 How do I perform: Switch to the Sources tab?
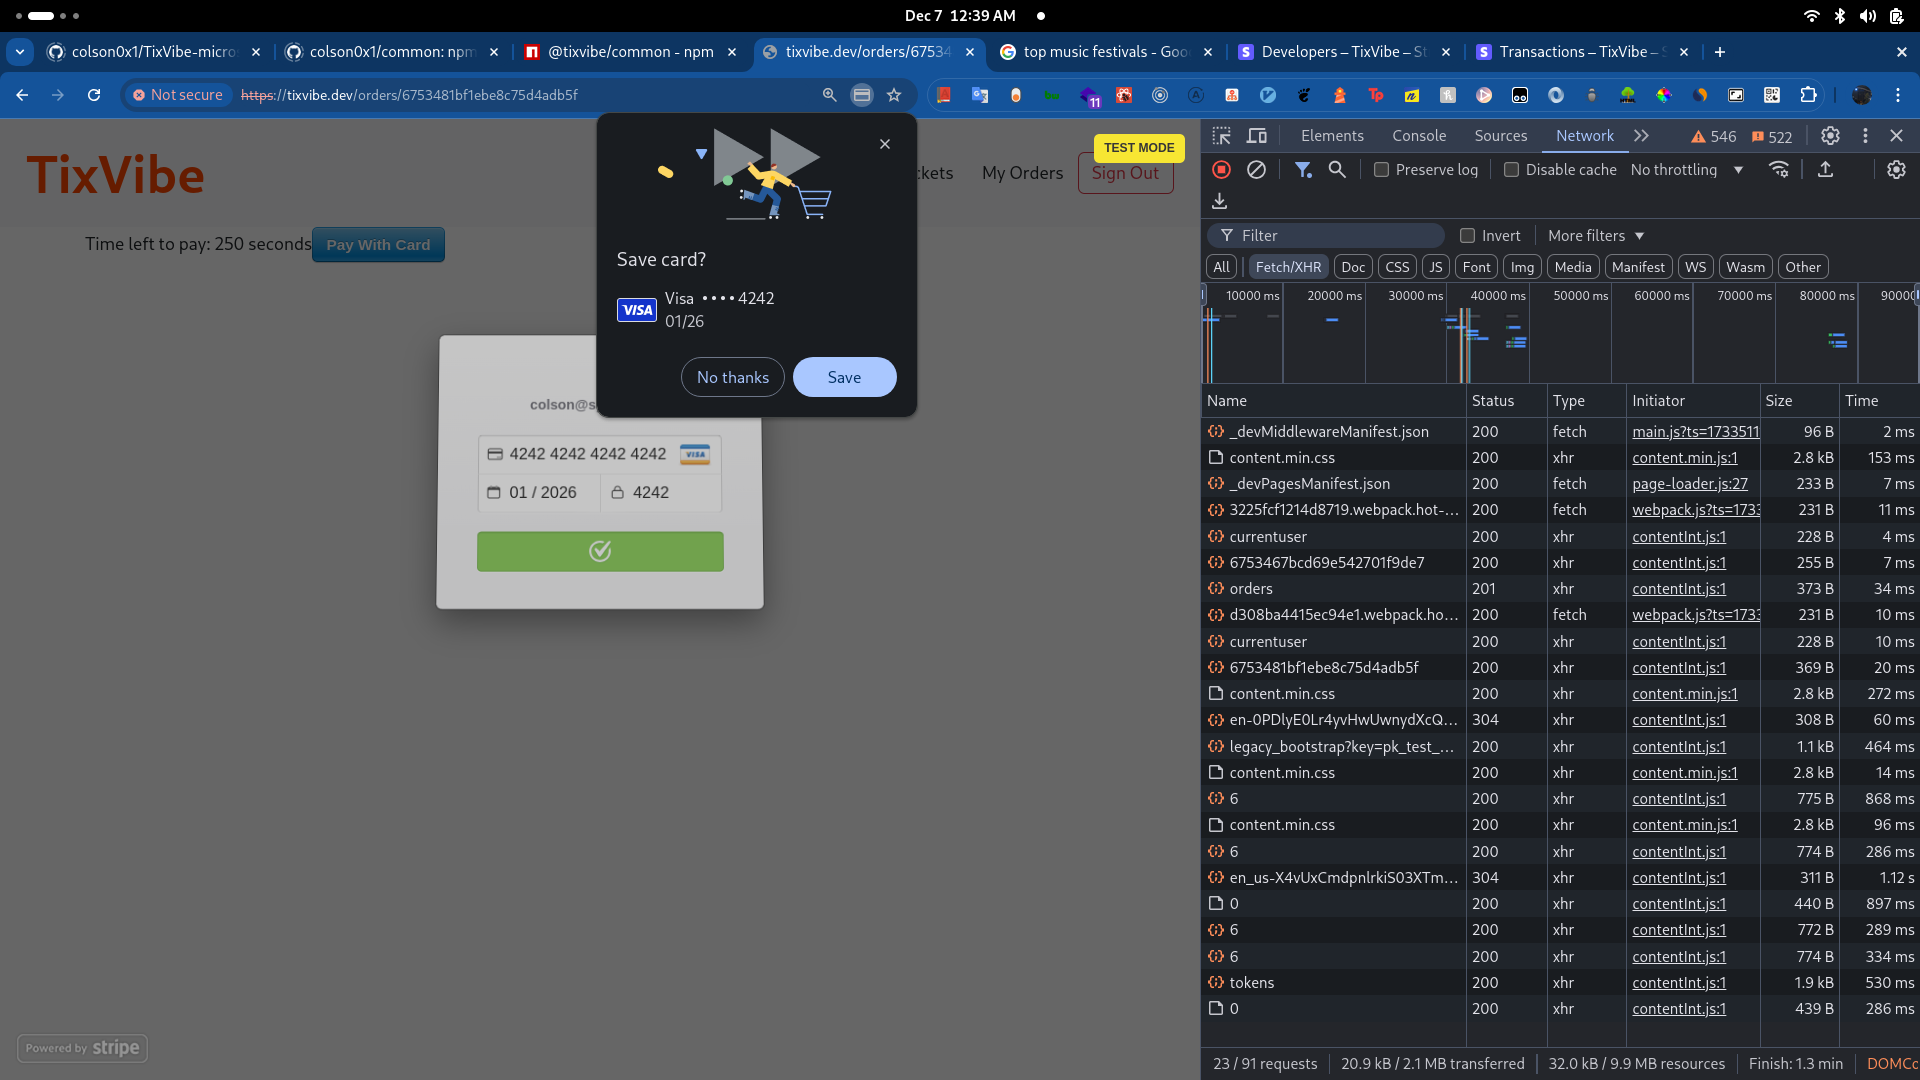pos(1501,136)
